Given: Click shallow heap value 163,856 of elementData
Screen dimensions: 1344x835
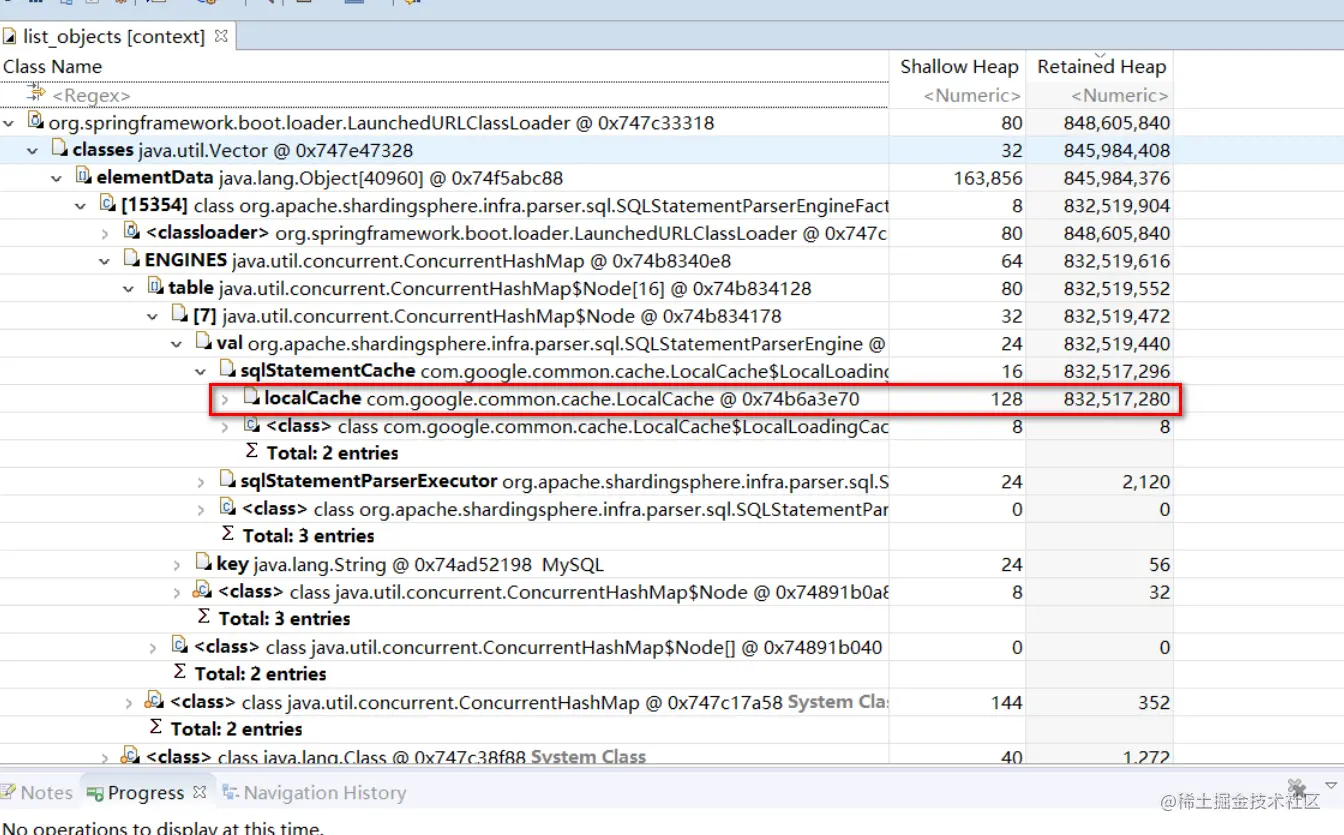Looking at the screenshot, I should point(988,178).
